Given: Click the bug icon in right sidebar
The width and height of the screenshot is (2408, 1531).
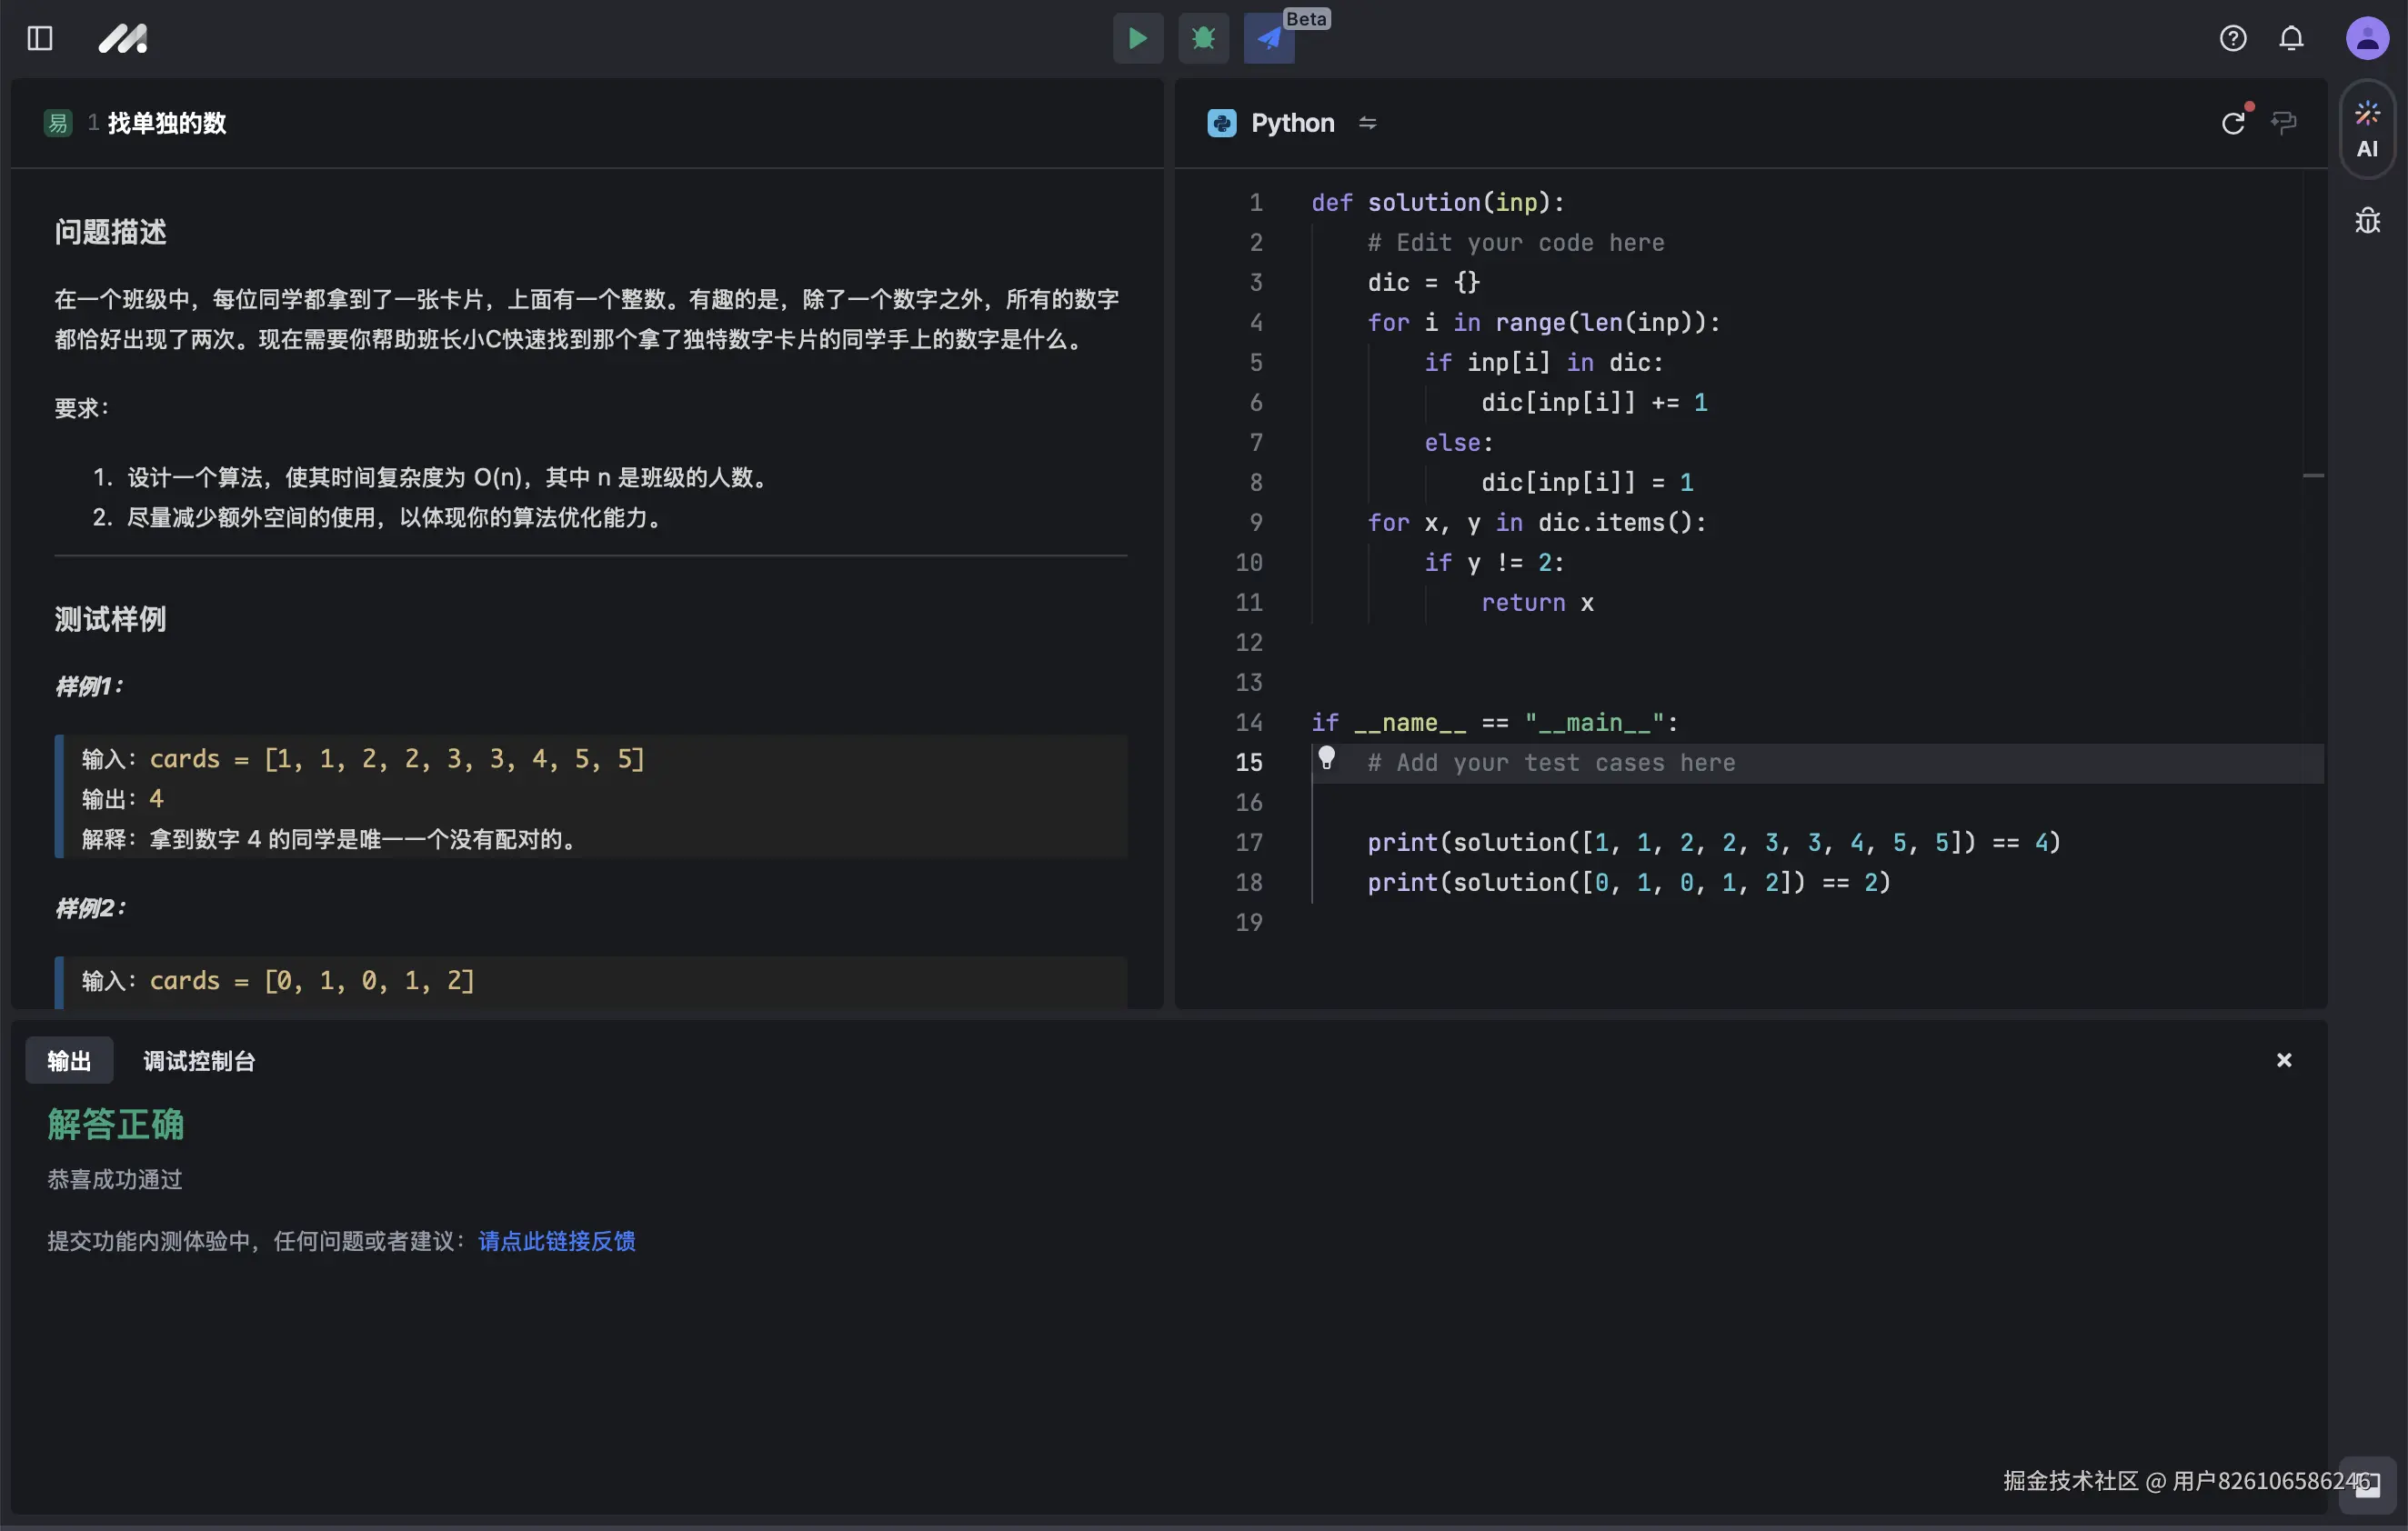Looking at the screenshot, I should coord(2367,220).
